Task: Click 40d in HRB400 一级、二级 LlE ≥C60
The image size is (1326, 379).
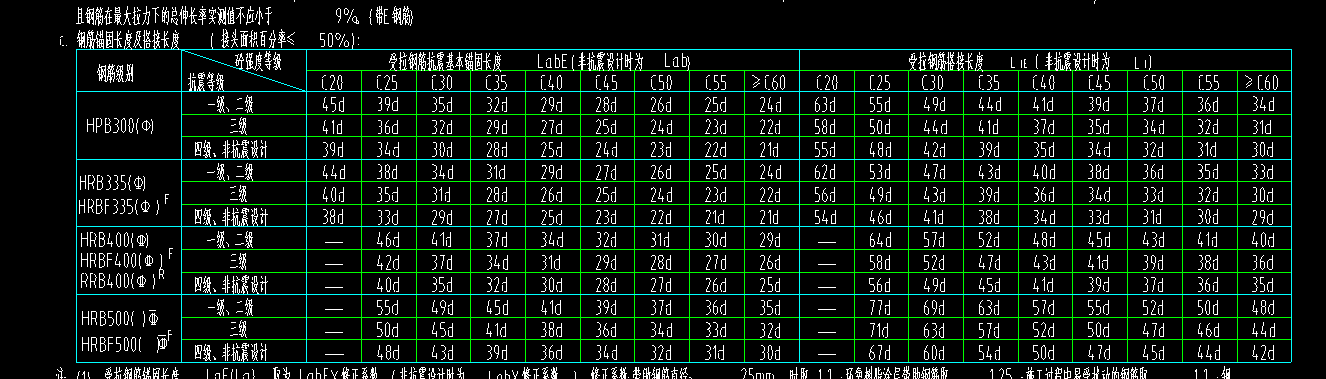Action: [1264, 239]
